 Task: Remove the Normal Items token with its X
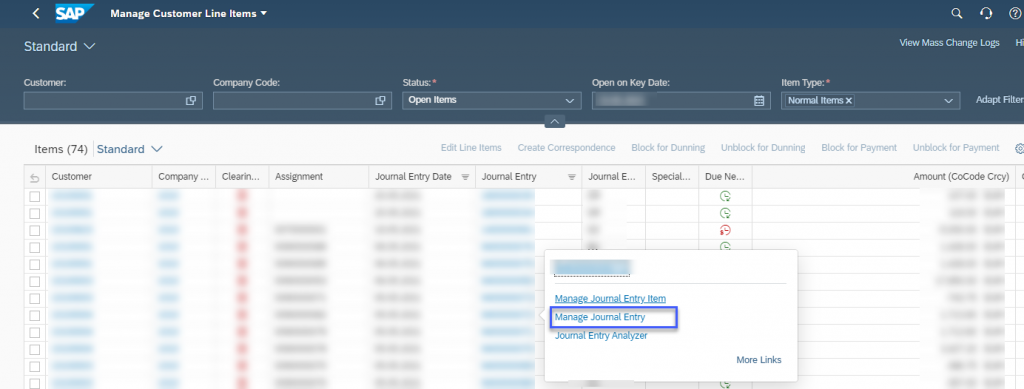click(849, 101)
